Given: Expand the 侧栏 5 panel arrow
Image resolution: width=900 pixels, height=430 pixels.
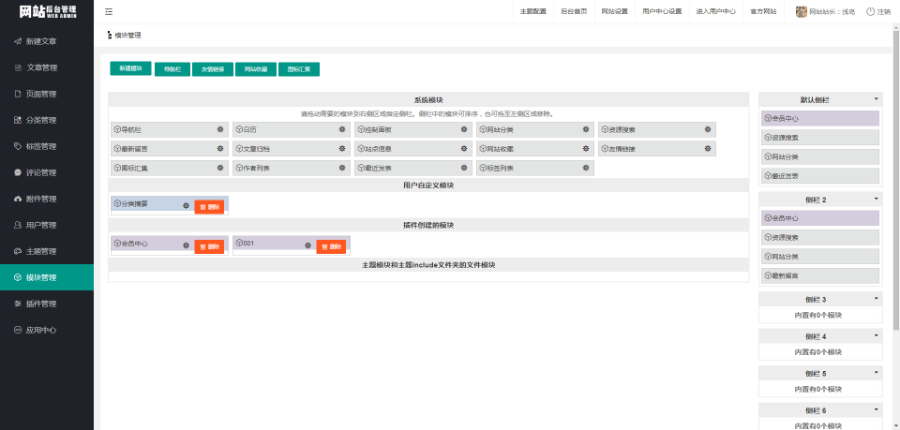Looking at the screenshot, I should 876,373.
